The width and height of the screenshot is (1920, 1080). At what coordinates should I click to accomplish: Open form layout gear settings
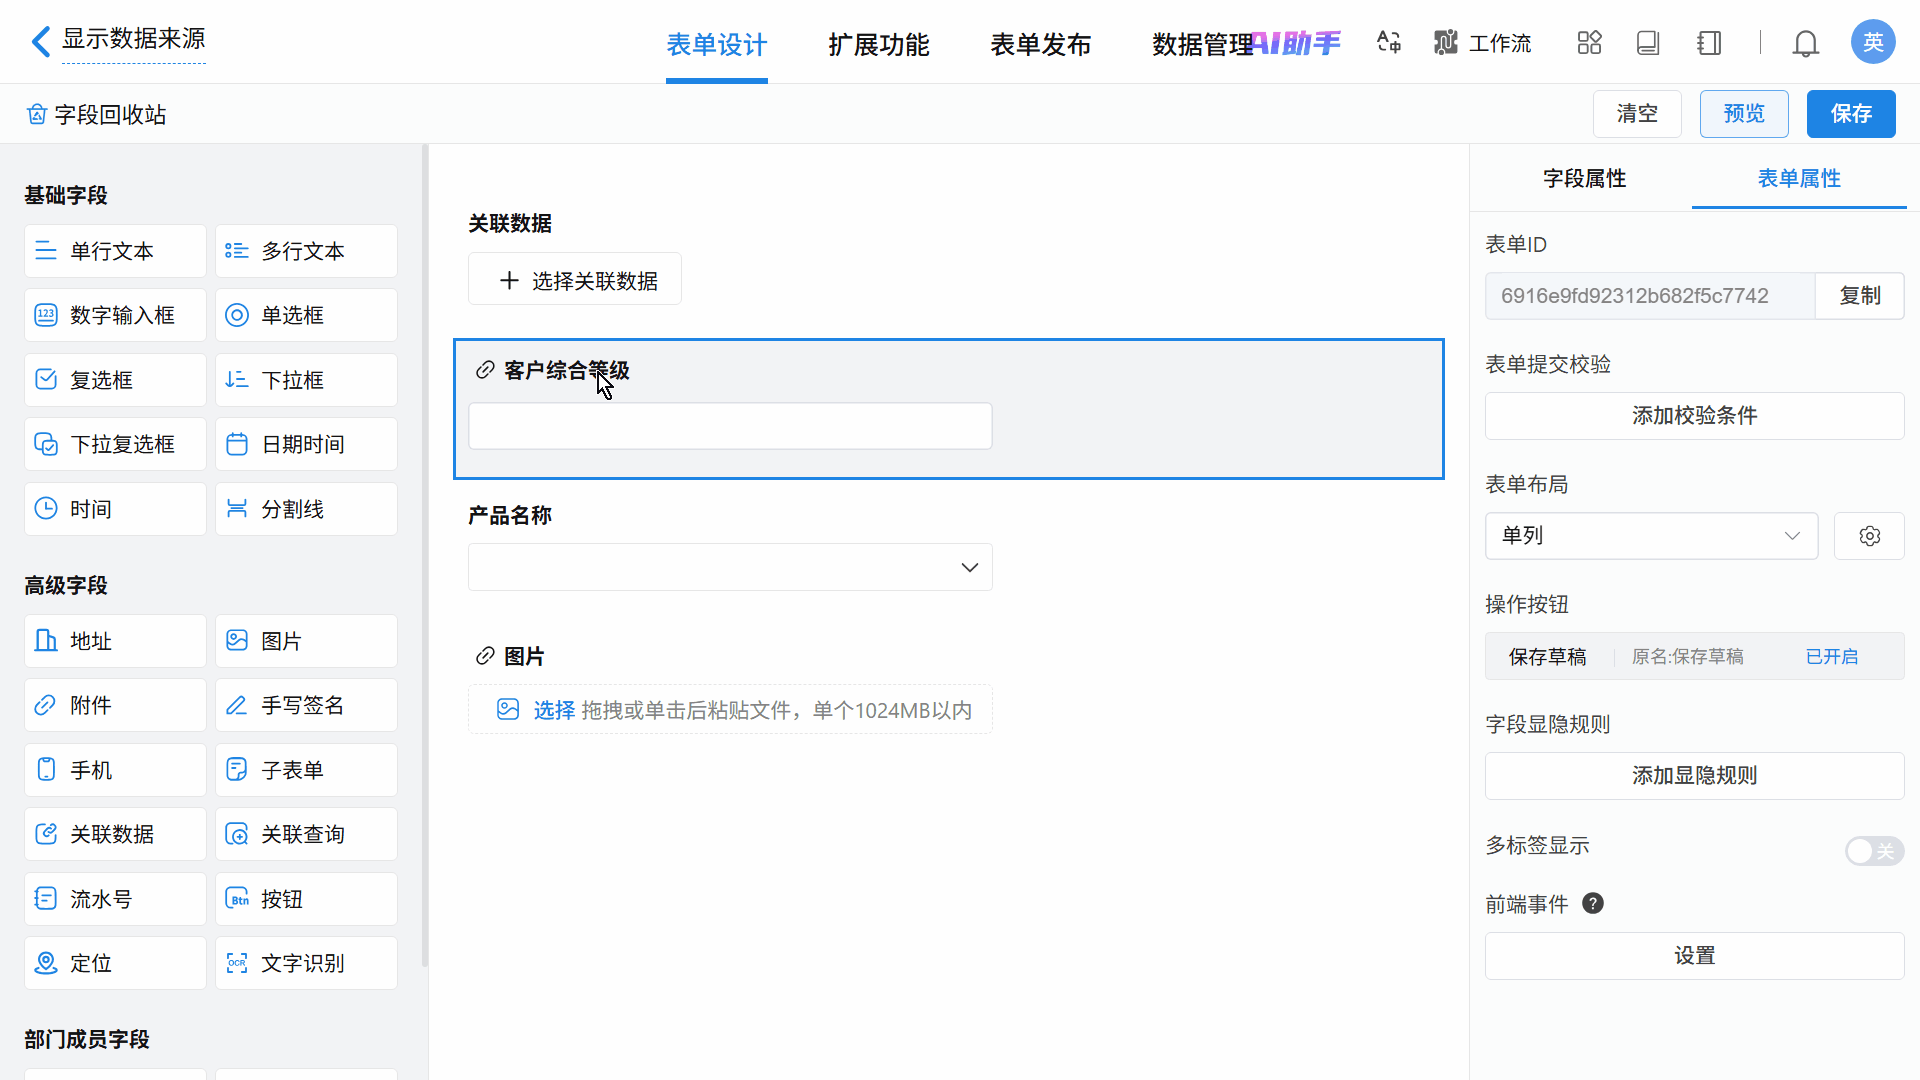click(1869, 536)
